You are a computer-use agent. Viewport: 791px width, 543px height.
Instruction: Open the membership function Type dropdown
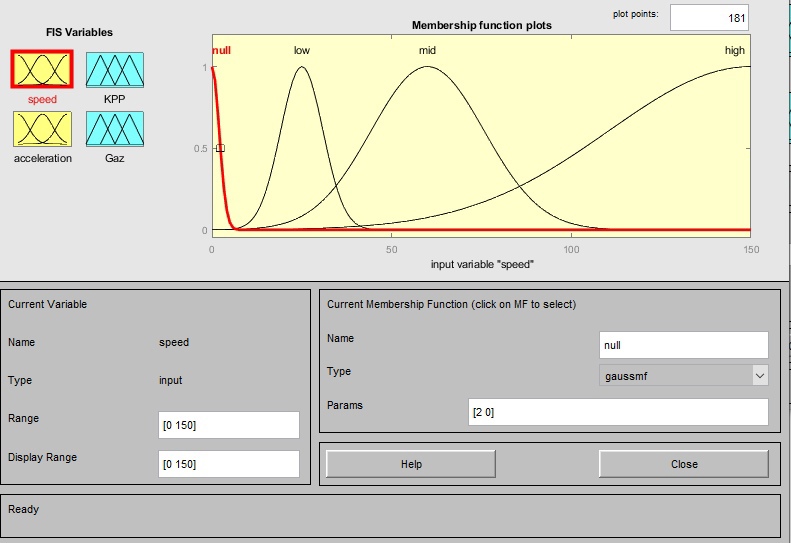684,376
